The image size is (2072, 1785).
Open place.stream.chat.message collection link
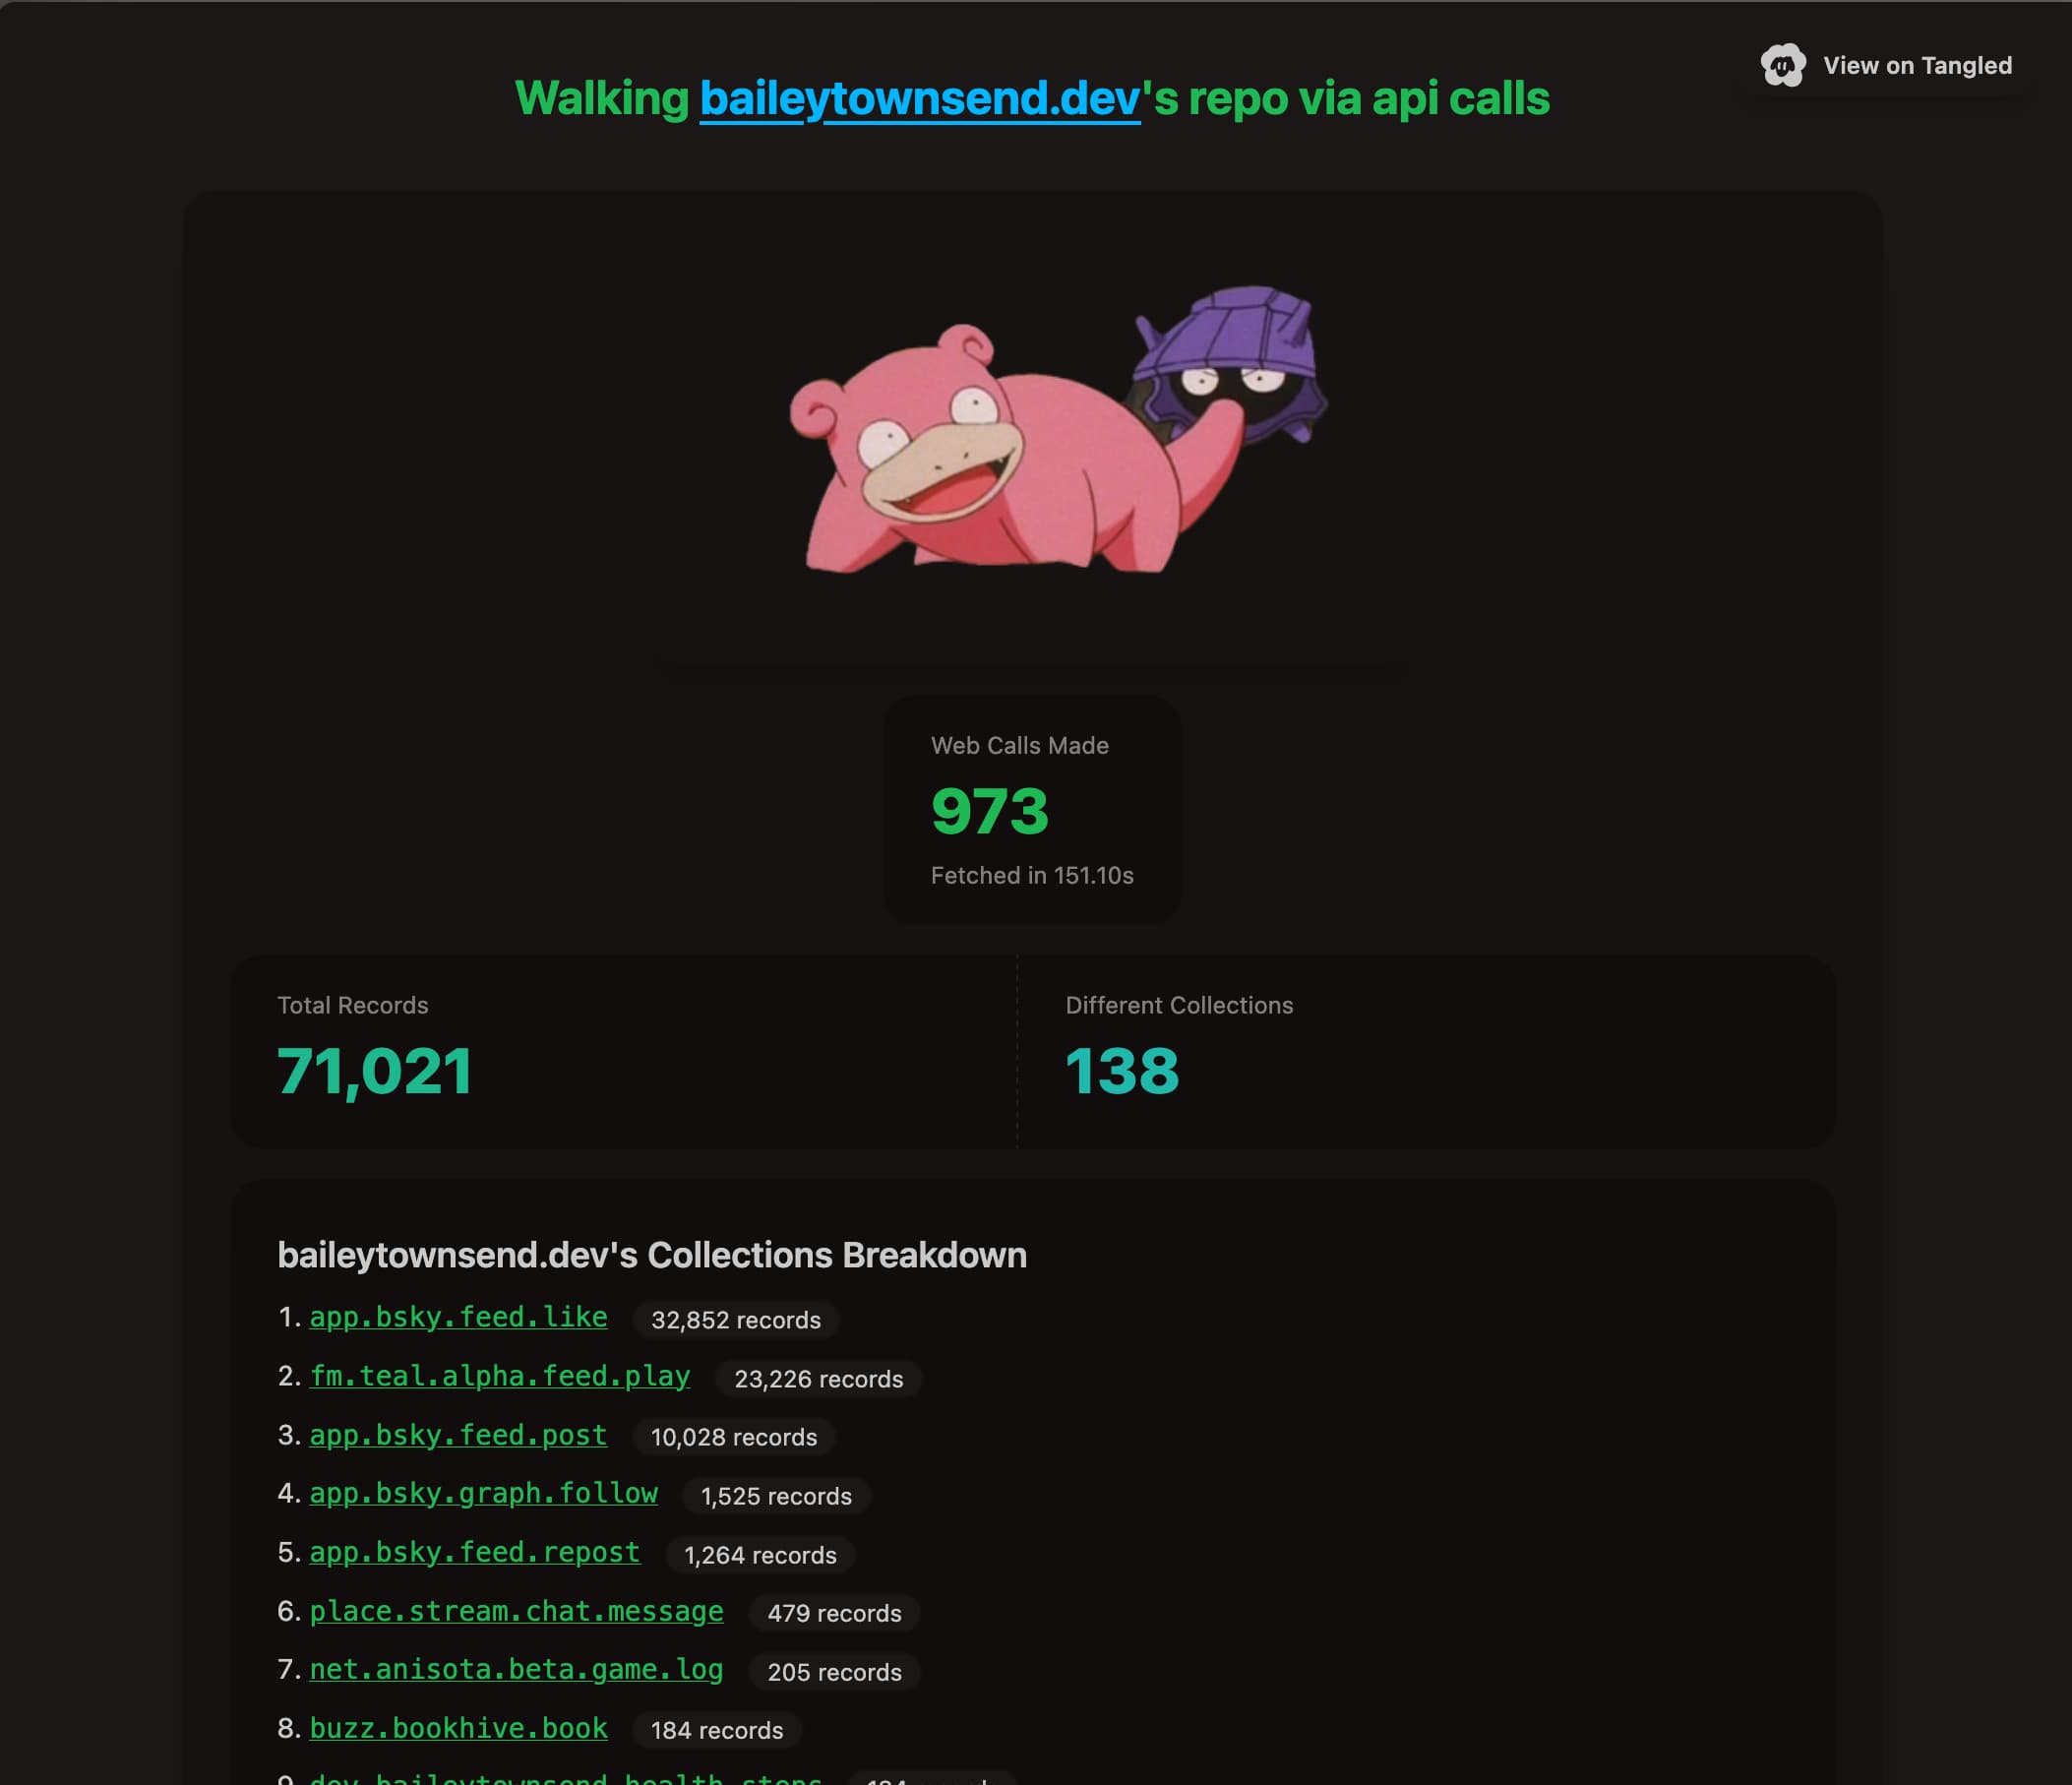tap(516, 1611)
